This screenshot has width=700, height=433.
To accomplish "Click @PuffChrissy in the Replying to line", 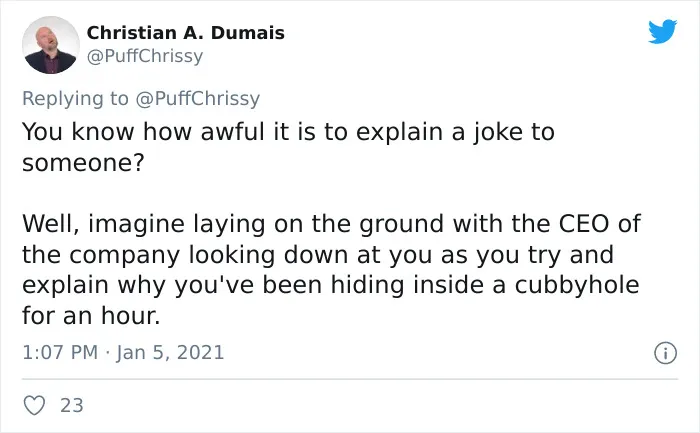I will (x=197, y=98).
